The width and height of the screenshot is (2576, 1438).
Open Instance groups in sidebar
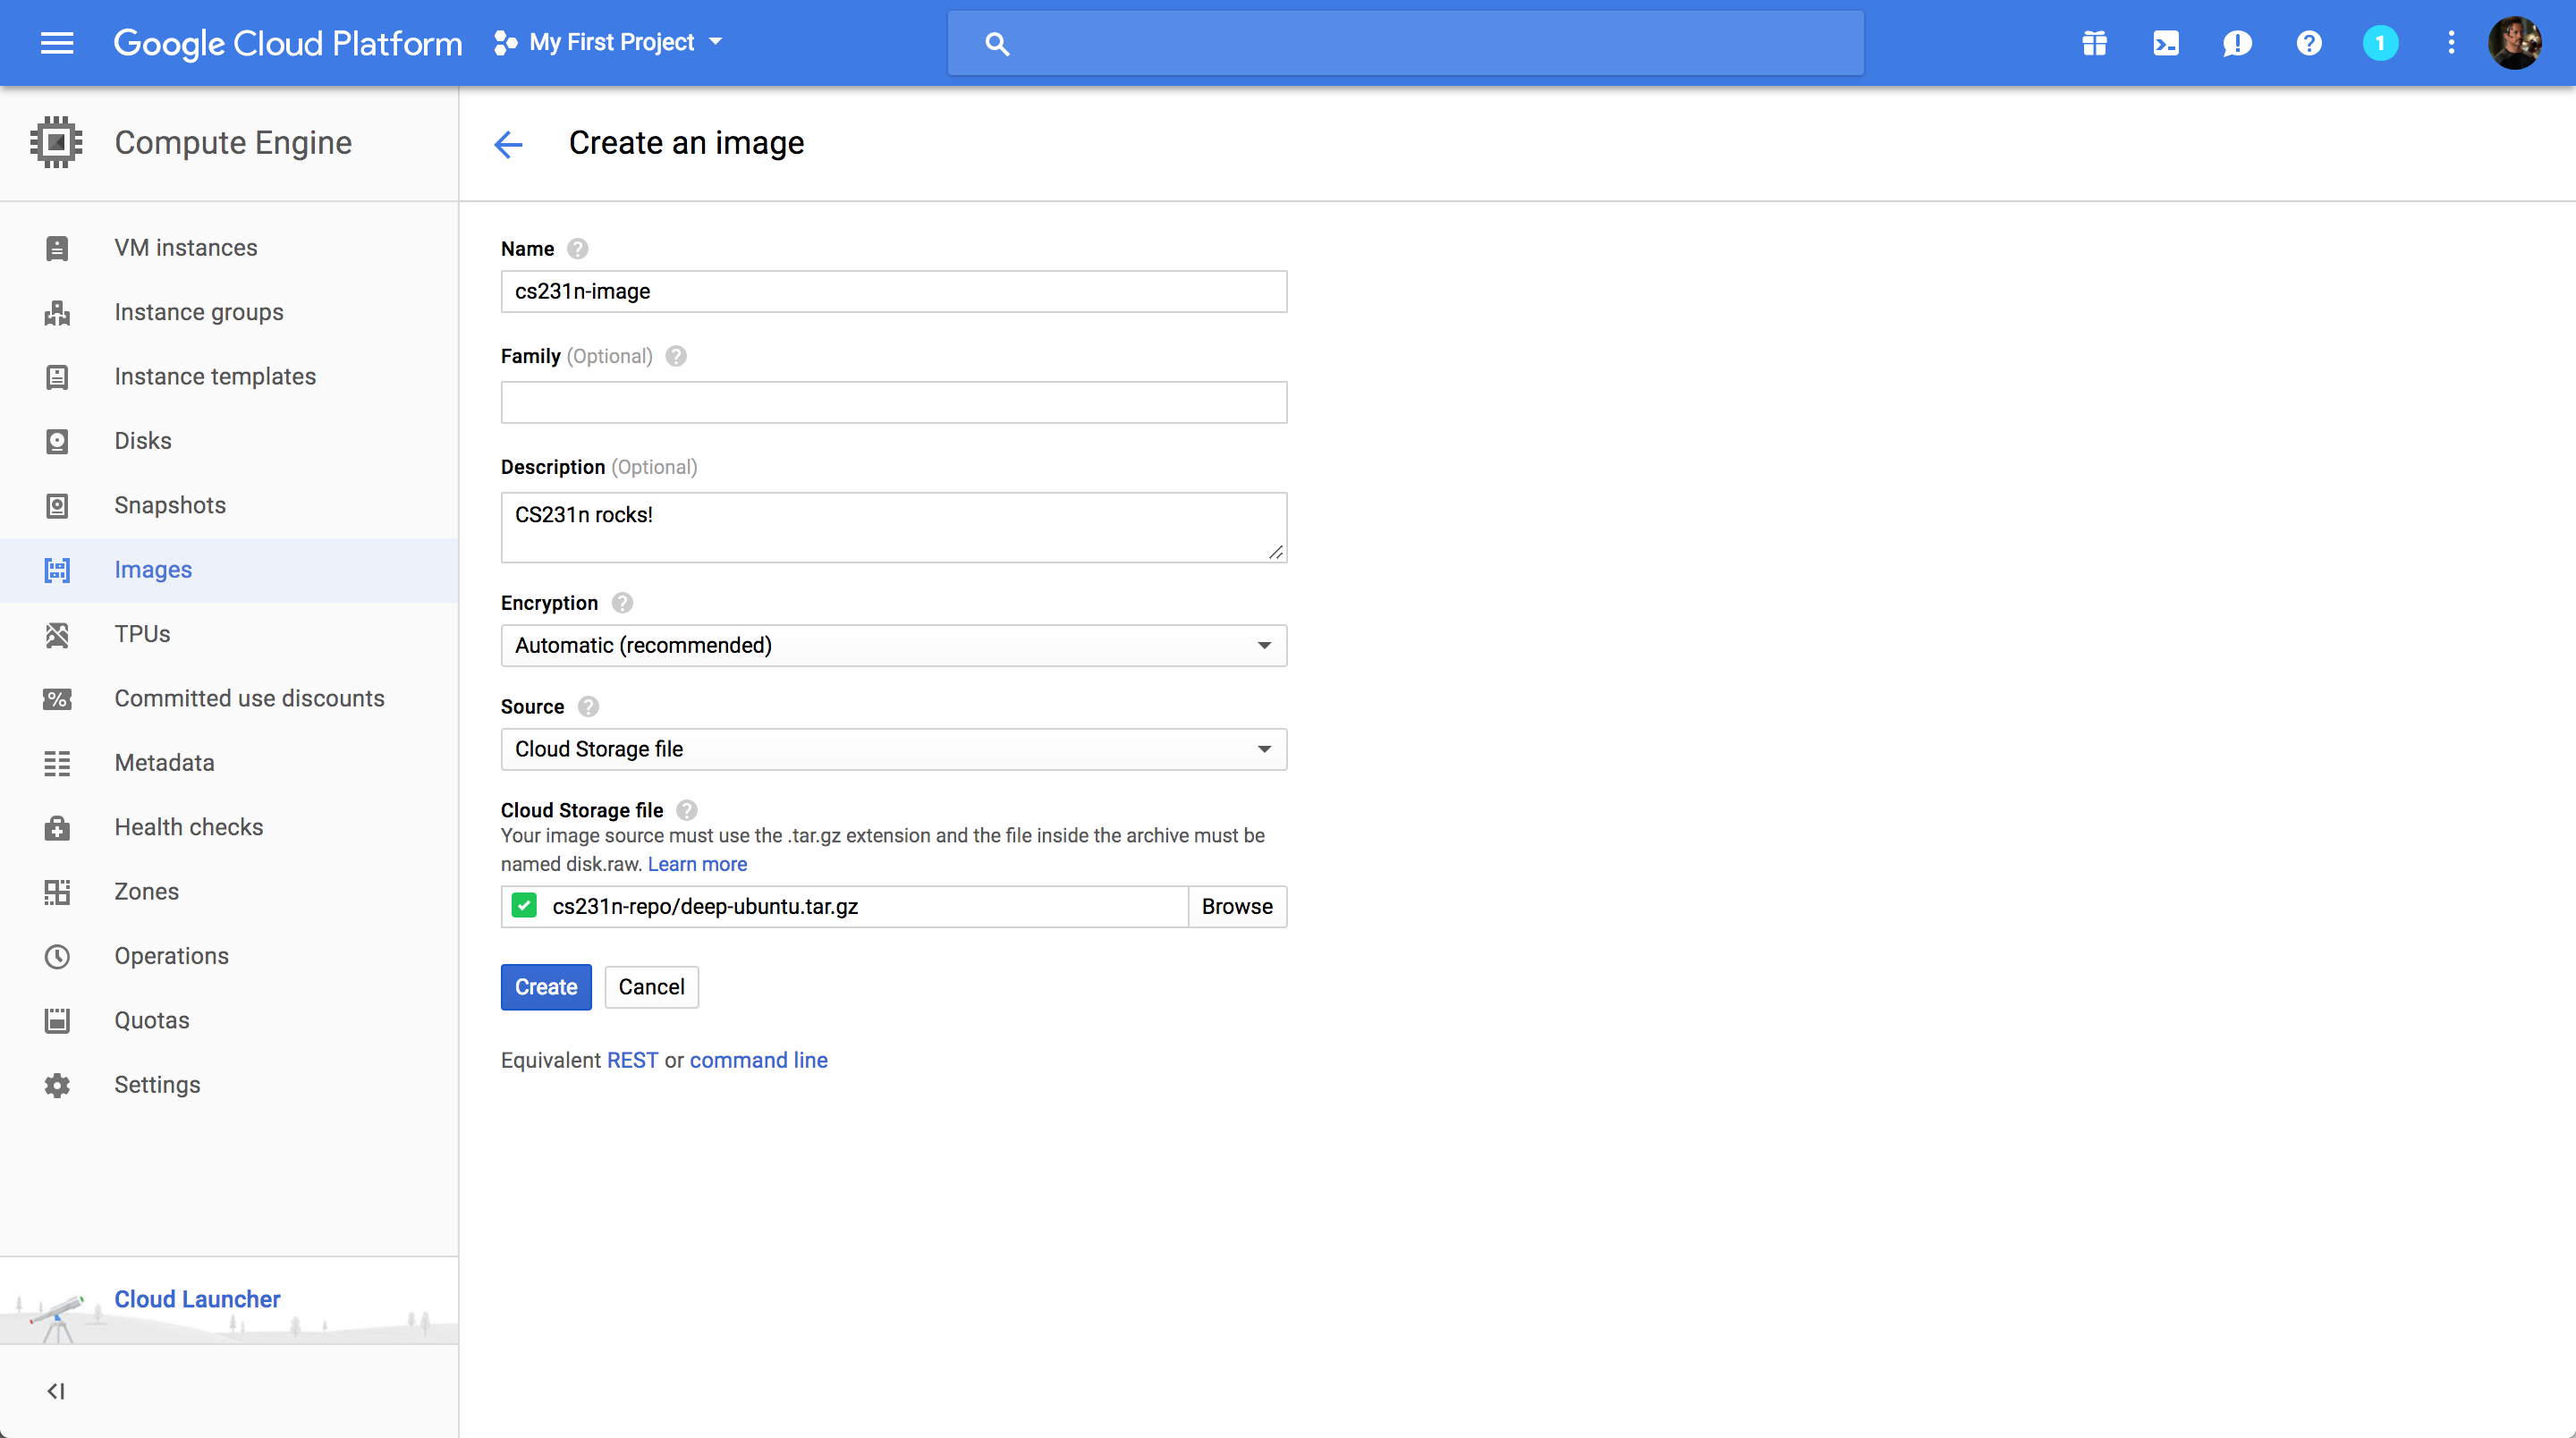click(x=230, y=312)
